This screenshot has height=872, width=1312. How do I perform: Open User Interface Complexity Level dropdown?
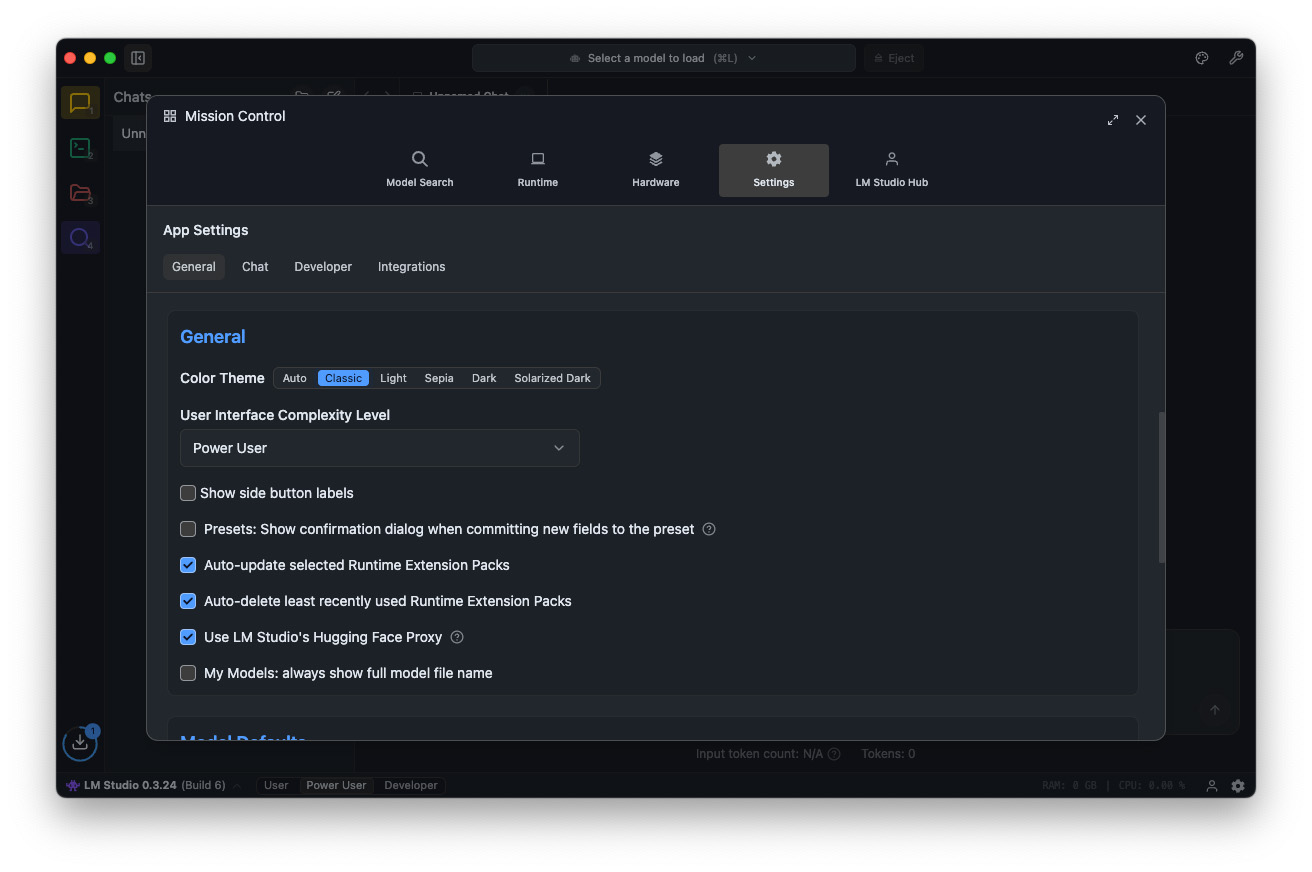point(380,448)
